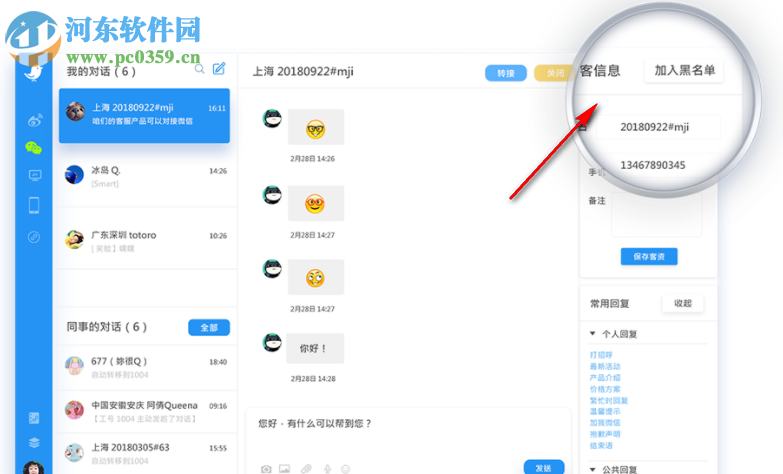Screen dimensions: 783x474
Task: Select quick reply 产品介绍
Action: (x=605, y=378)
